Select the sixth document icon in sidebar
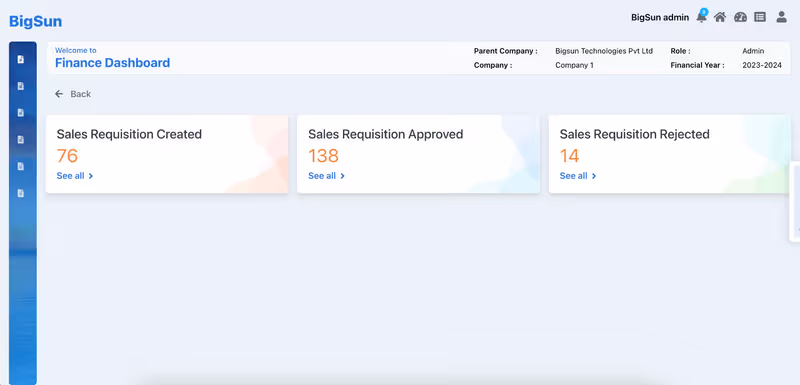 click(x=21, y=193)
